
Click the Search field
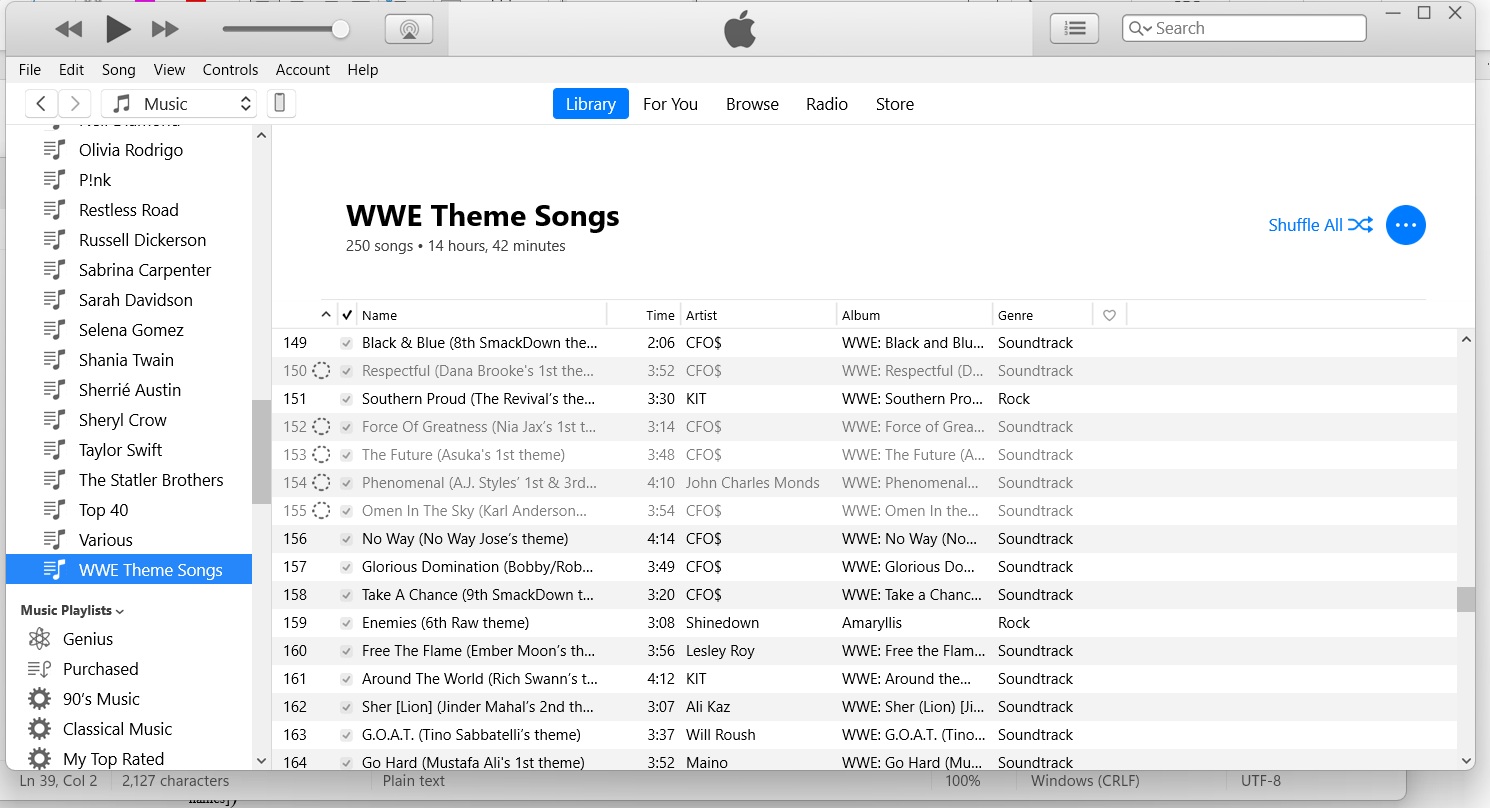click(x=1244, y=28)
